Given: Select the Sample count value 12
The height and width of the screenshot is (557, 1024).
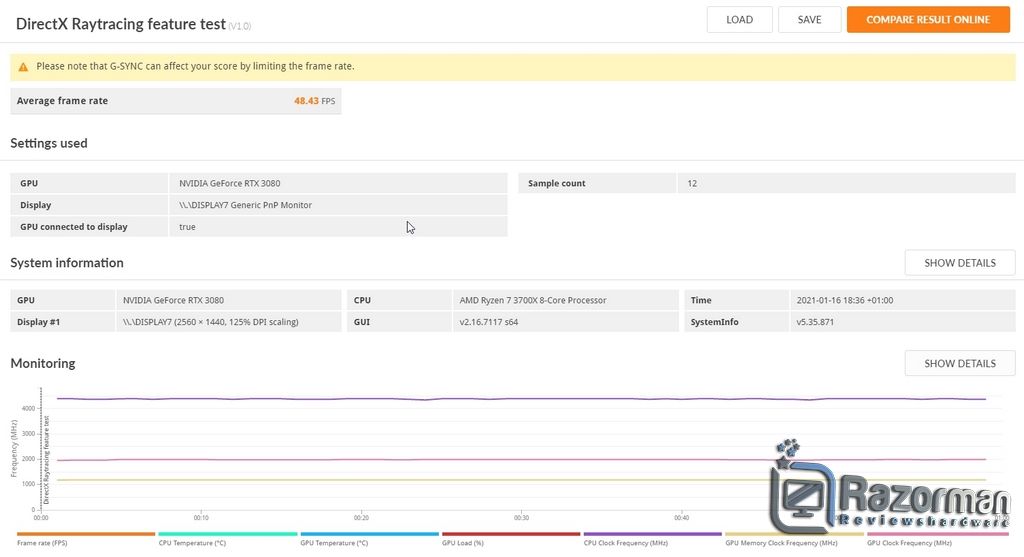Looking at the screenshot, I should click(692, 183).
